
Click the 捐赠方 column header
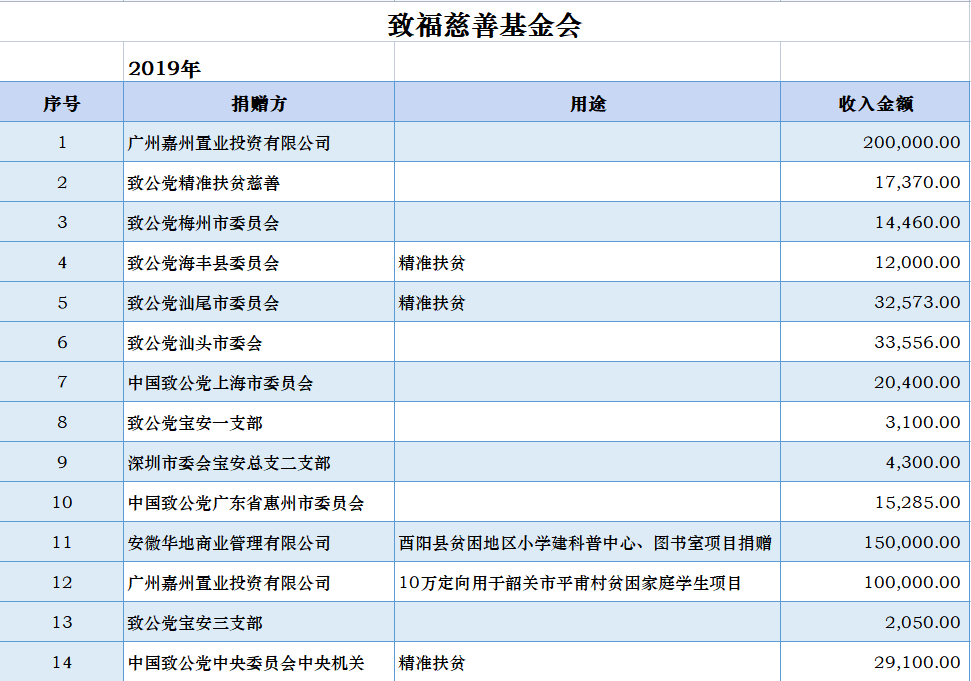259,102
